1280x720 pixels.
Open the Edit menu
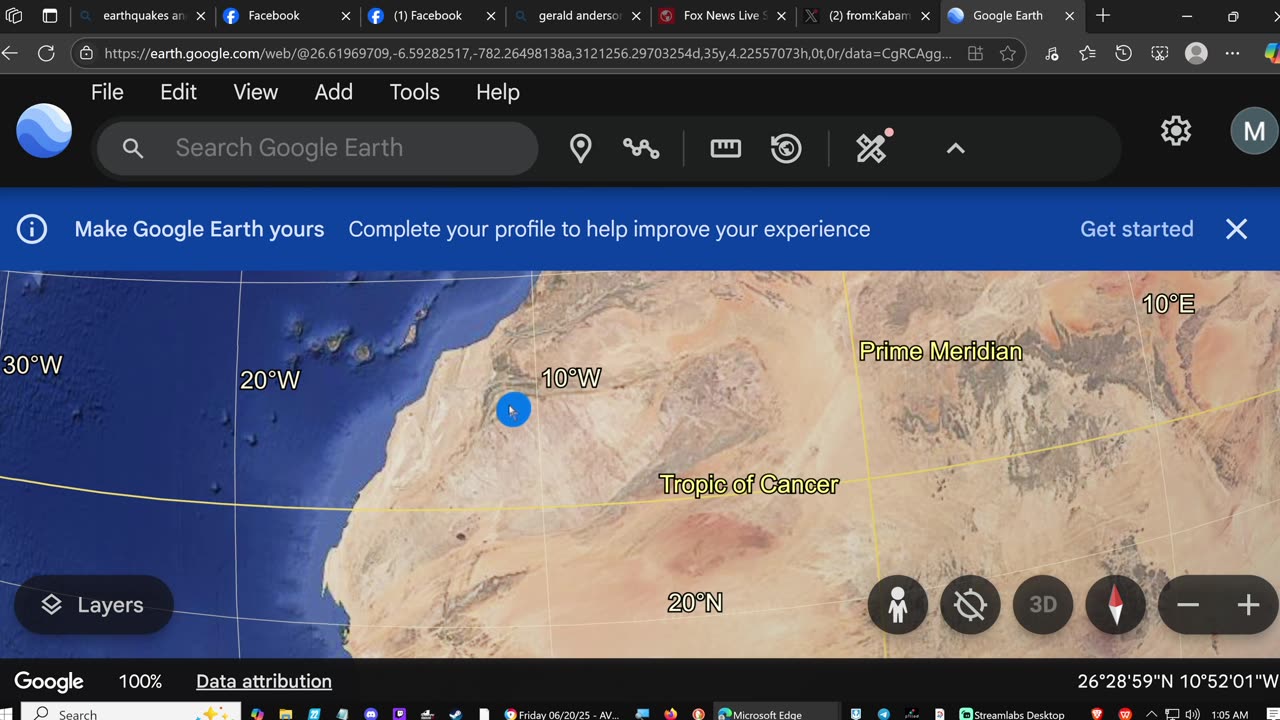tap(178, 92)
